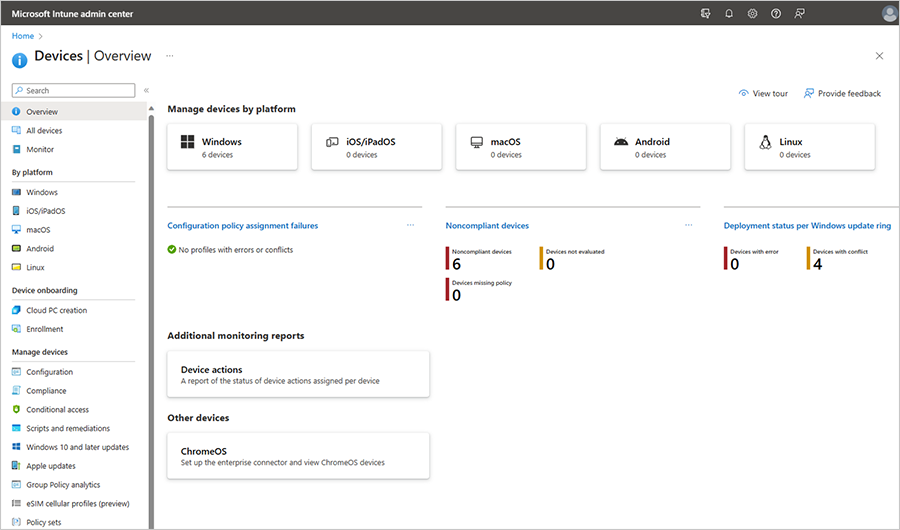The width and height of the screenshot is (900, 530).
Task: Open the Device actions report card
Action: [x=298, y=374]
